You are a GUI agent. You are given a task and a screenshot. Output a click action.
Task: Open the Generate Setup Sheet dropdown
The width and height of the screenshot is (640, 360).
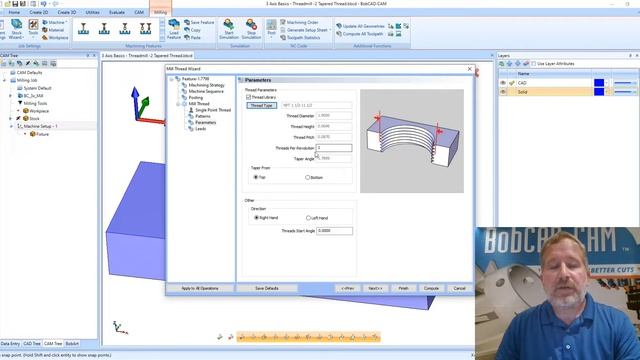tap(330, 30)
